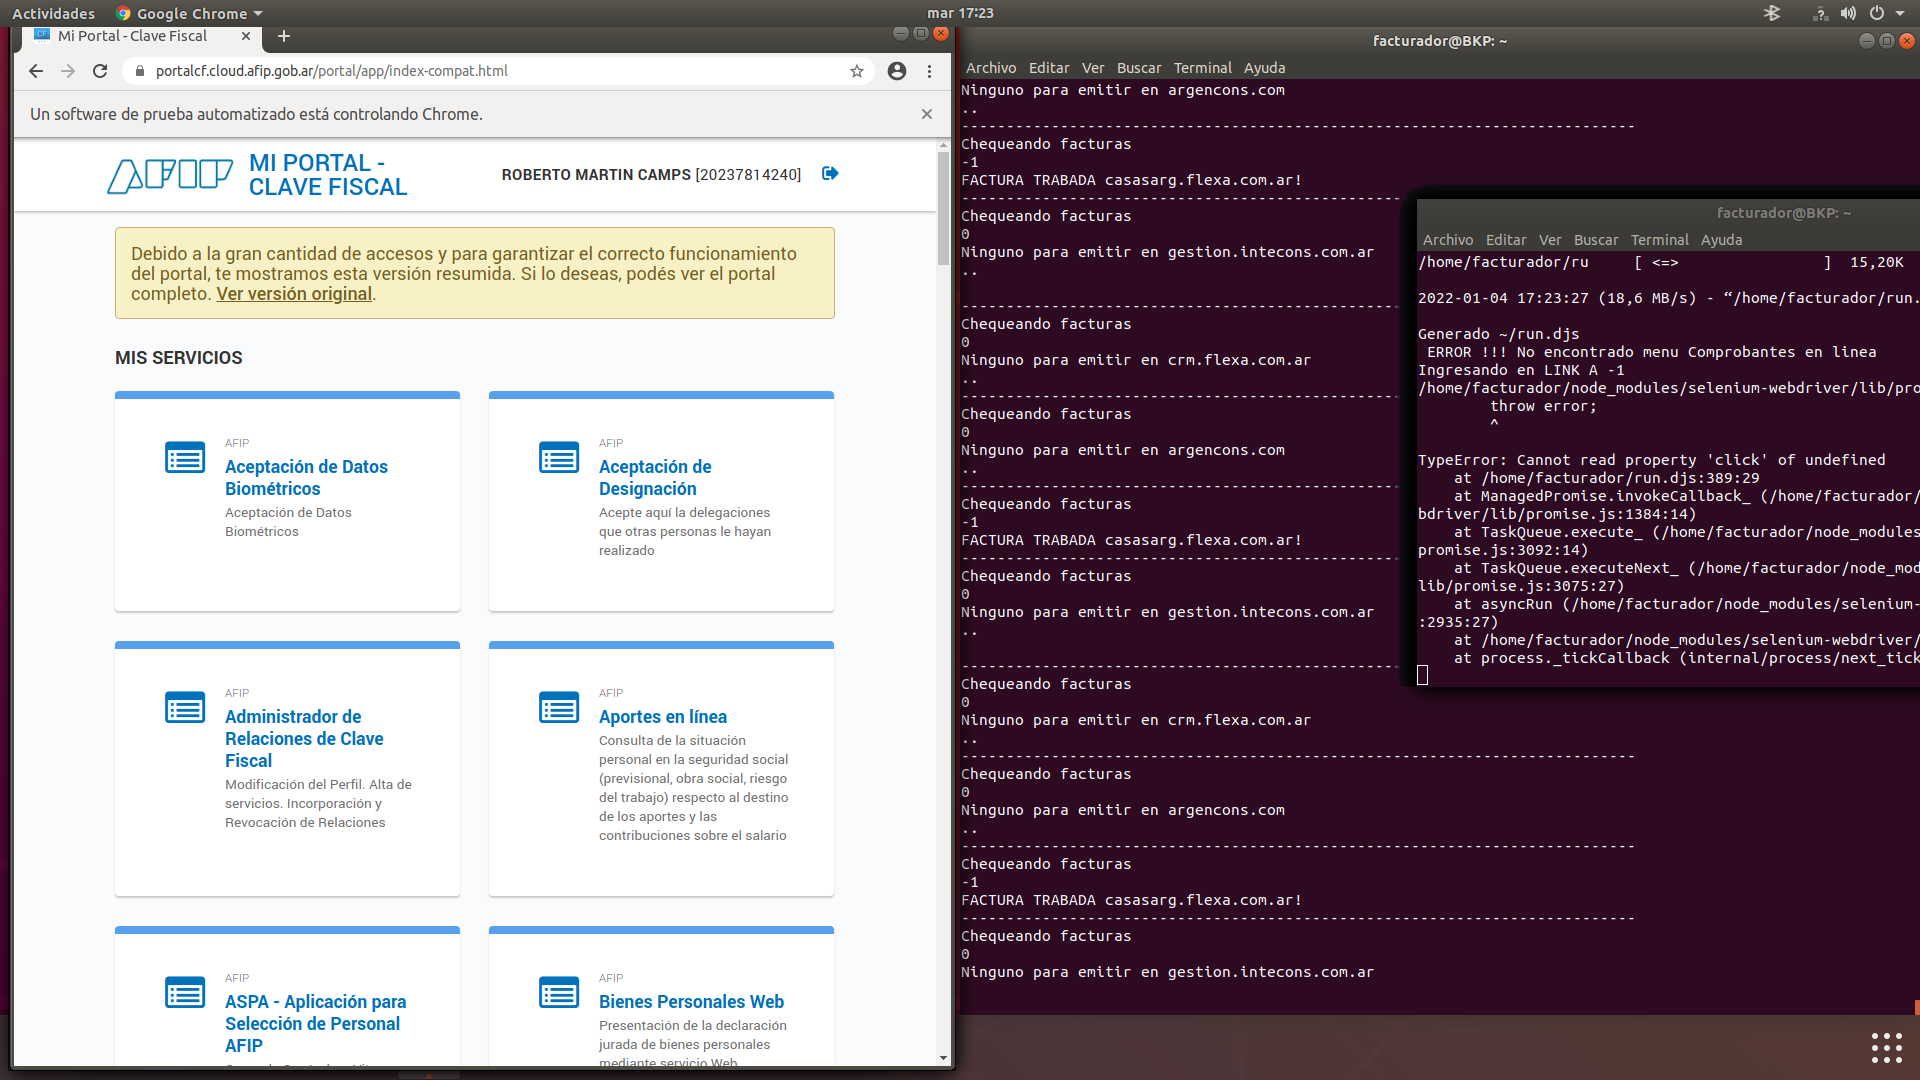Viewport: 1920px width, 1080px height.
Task: Click the MI PORTAL - CLAVE FISCAL title
Action: click(x=328, y=175)
